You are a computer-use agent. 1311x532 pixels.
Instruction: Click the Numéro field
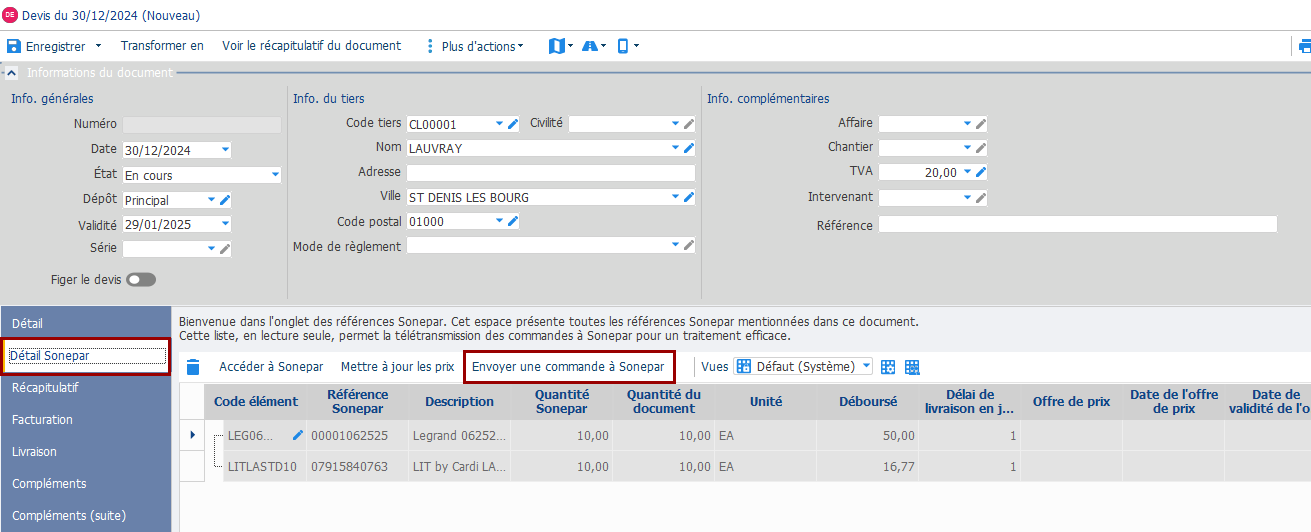tap(201, 125)
